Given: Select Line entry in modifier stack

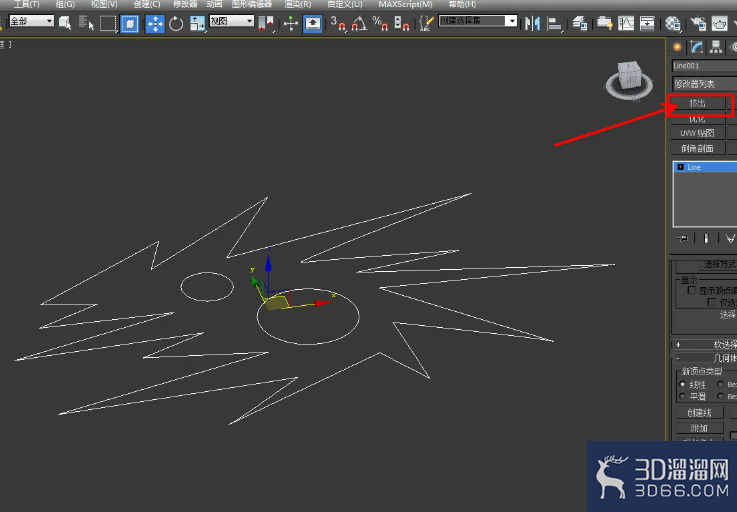Looking at the screenshot, I should (x=706, y=167).
